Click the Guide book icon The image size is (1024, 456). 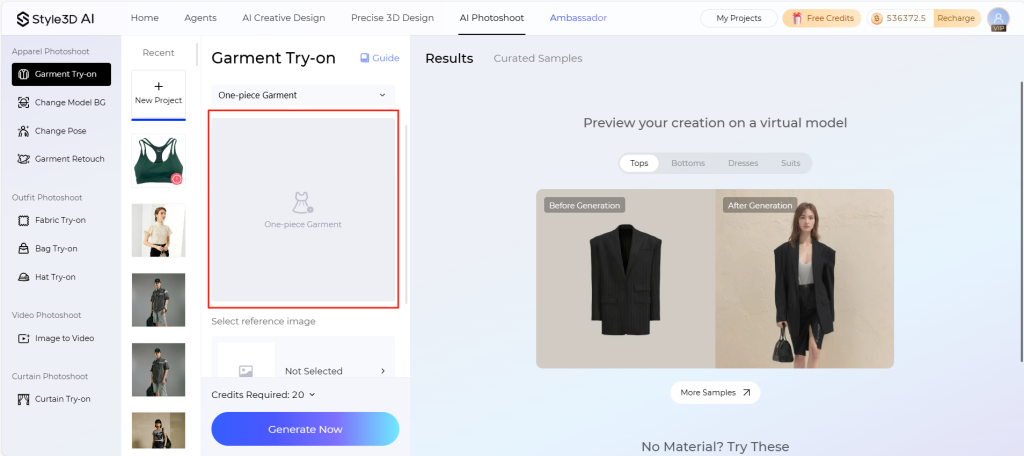364,58
